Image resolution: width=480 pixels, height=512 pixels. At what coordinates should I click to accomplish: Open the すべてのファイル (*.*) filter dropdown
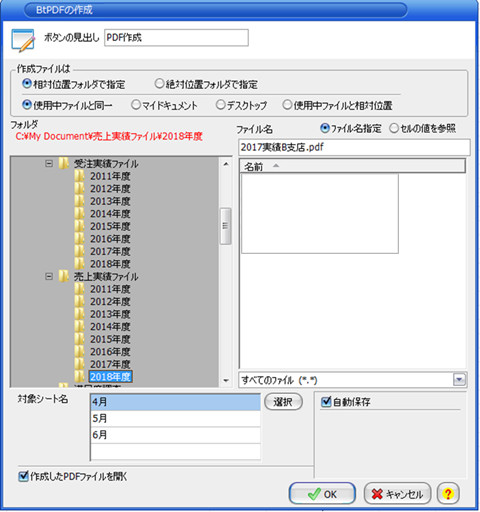coord(459,379)
